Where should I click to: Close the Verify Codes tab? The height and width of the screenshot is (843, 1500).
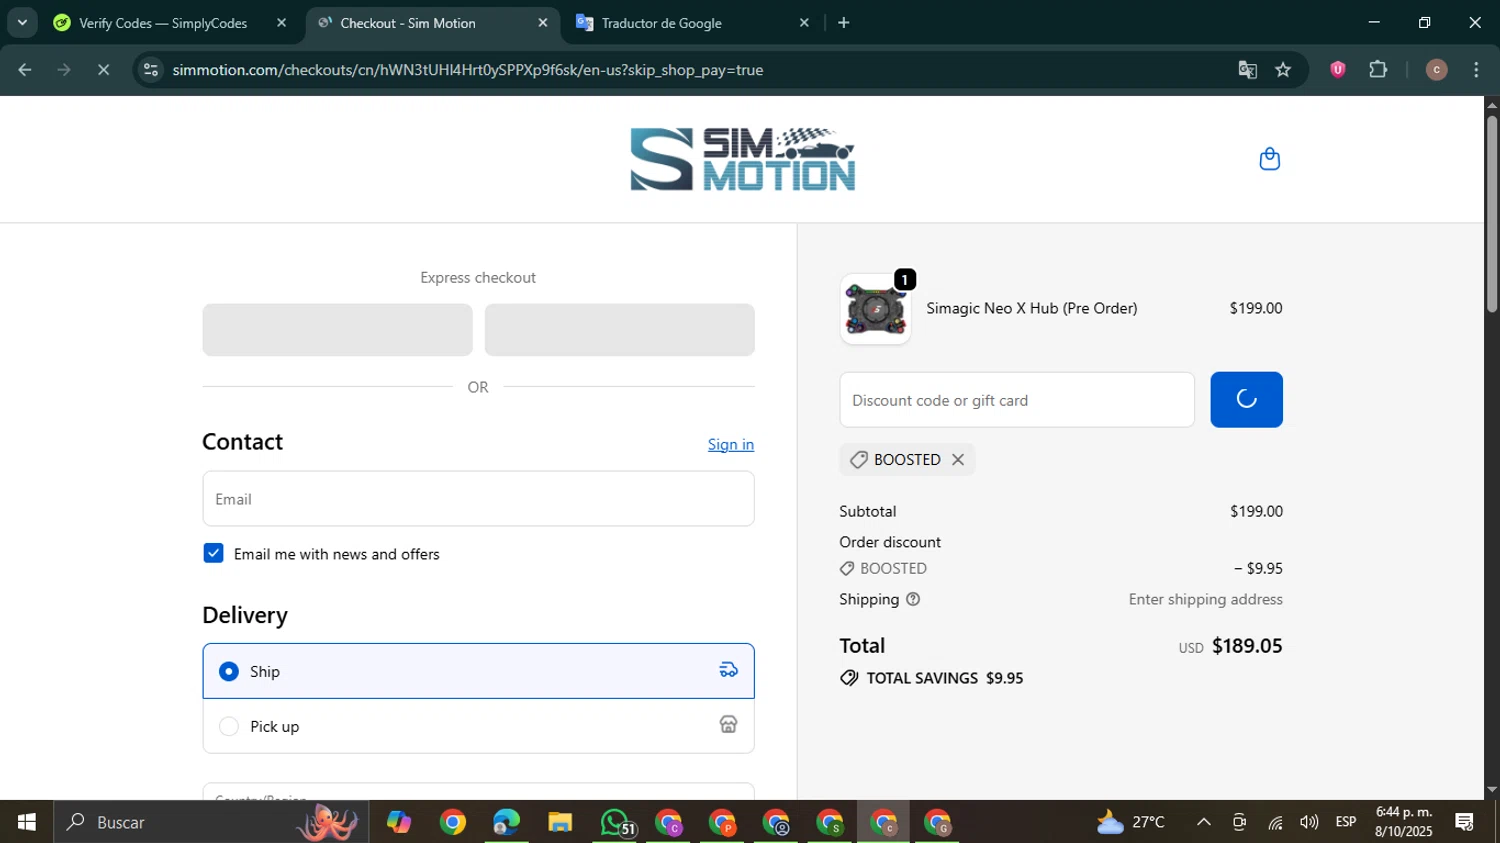tap(281, 23)
